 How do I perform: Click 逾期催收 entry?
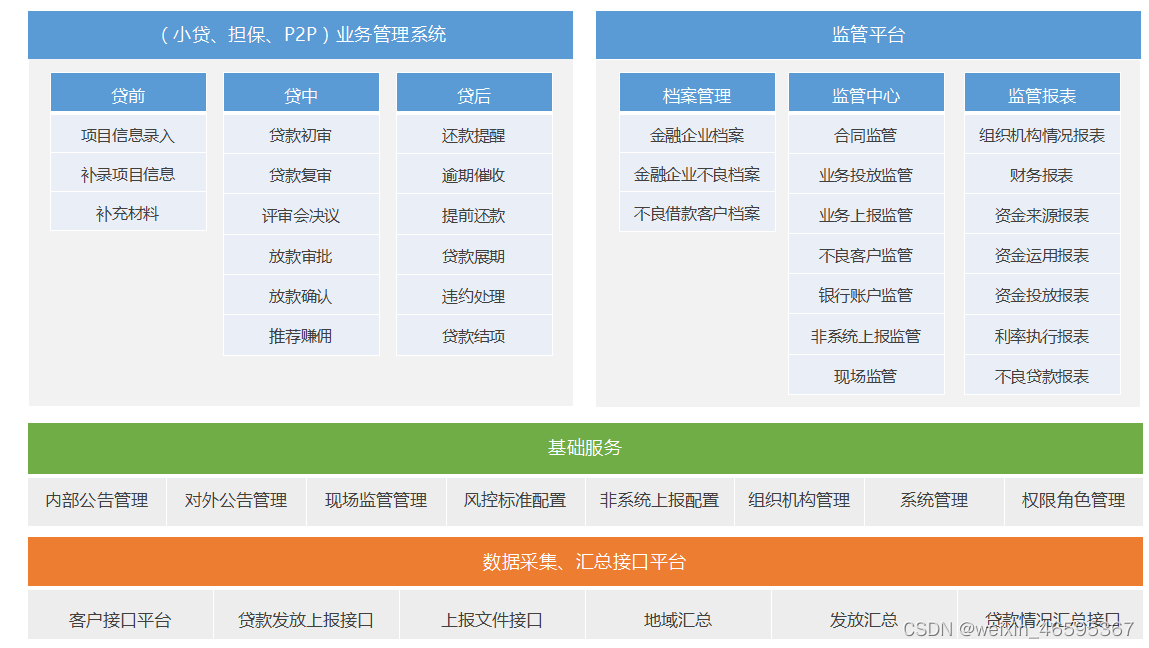(474, 174)
